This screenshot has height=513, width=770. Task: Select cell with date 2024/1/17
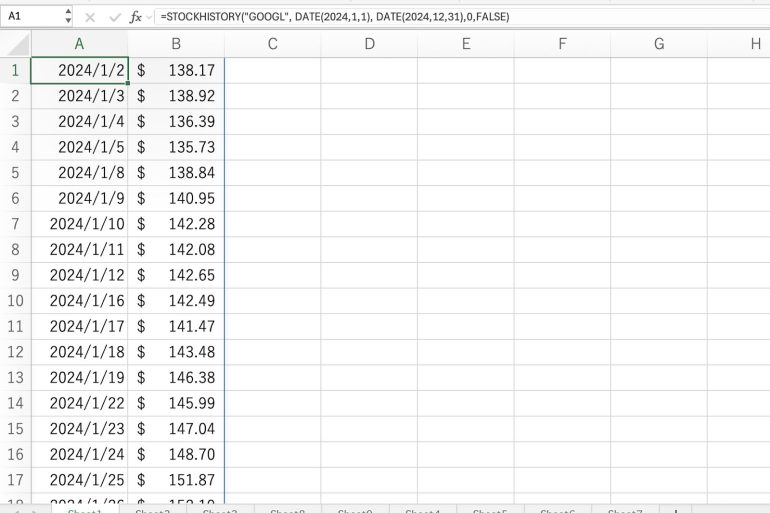pyautogui.click(x=79, y=326)
